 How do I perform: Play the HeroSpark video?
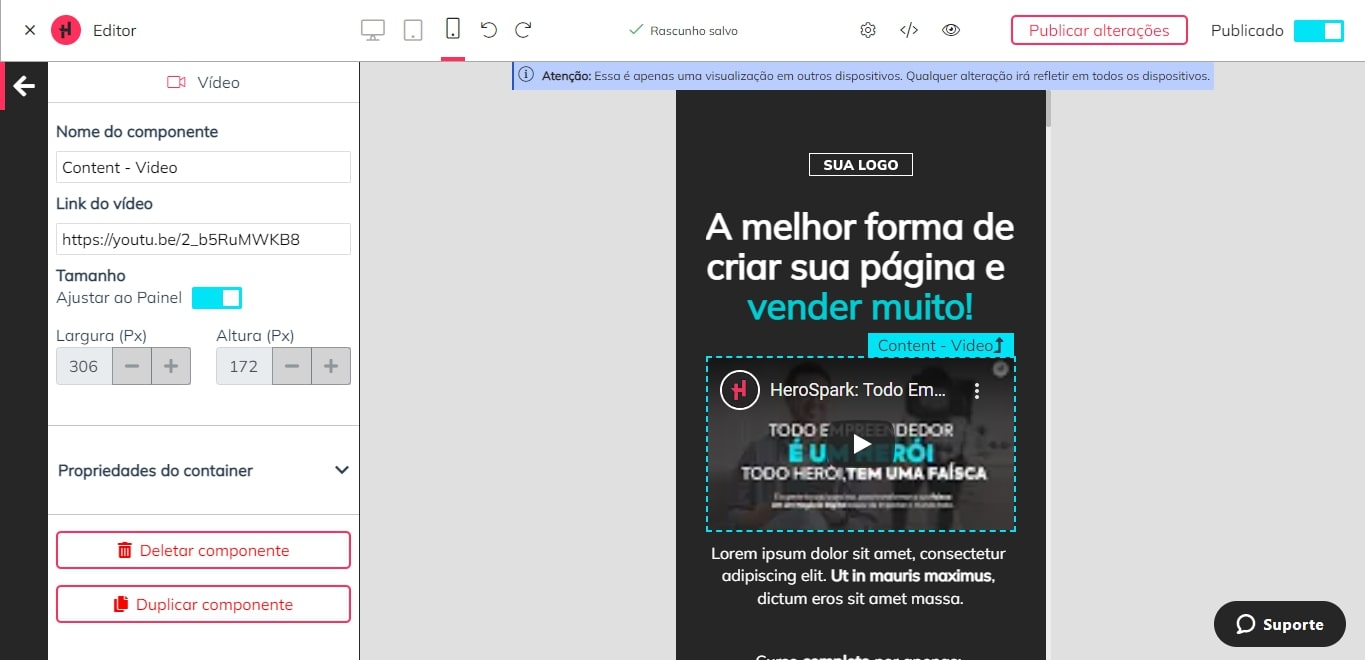(861, 444)
